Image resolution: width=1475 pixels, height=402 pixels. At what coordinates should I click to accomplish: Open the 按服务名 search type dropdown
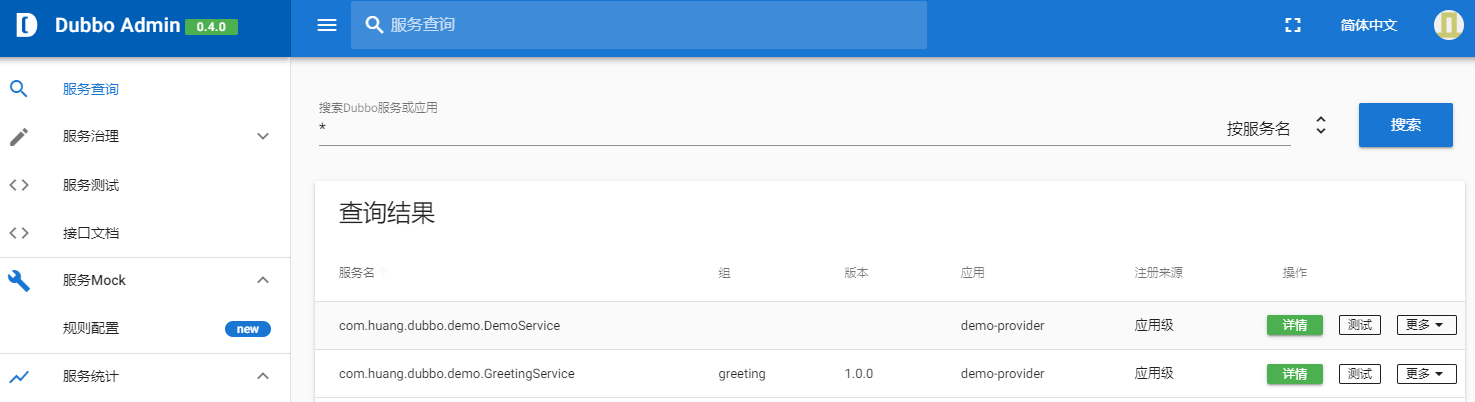pos(1321,126)
